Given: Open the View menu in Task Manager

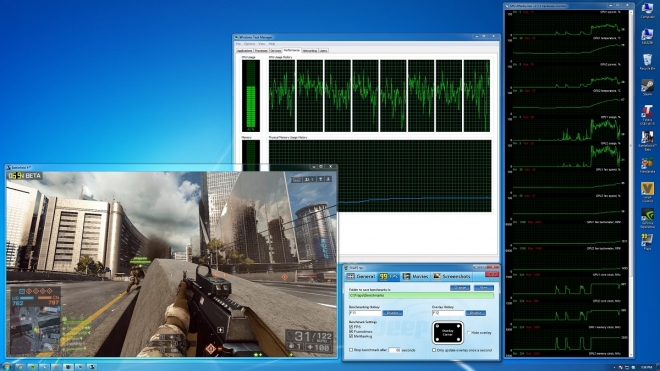Looking at the screenshot, I should click(x=262, y=44).
